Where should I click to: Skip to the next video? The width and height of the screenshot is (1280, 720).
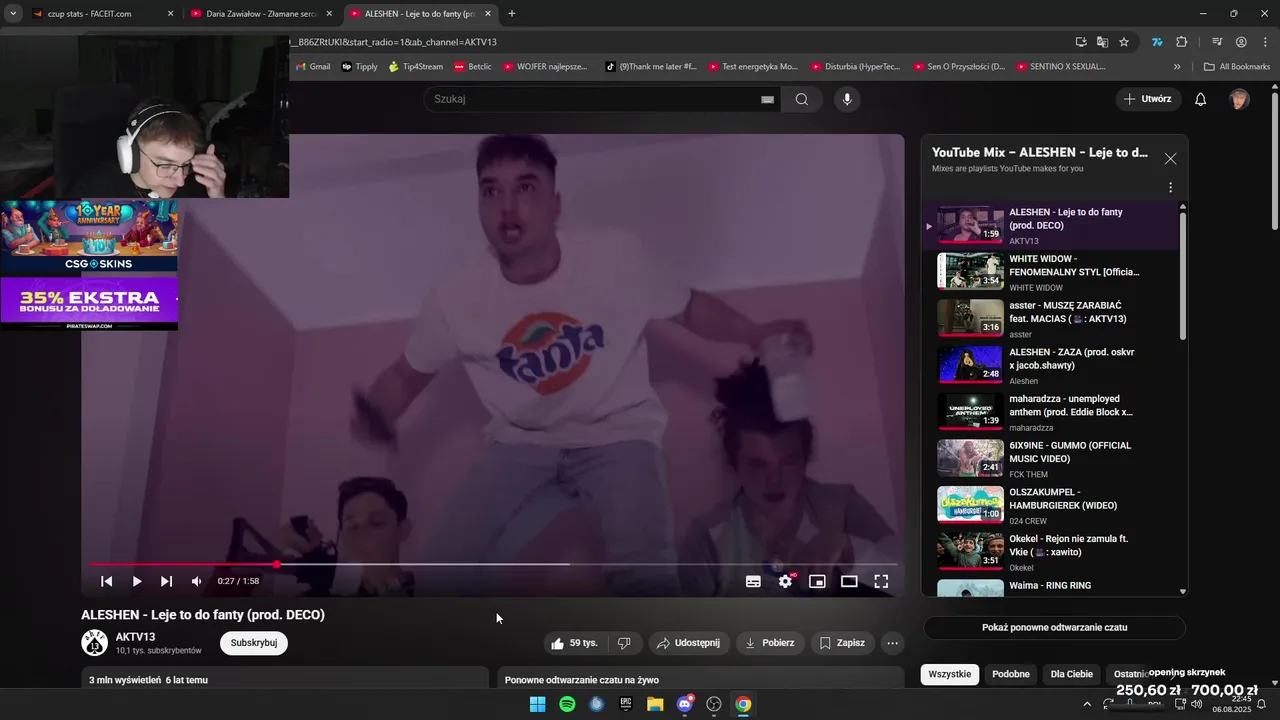pyautogui.click(x=167, y=581)
